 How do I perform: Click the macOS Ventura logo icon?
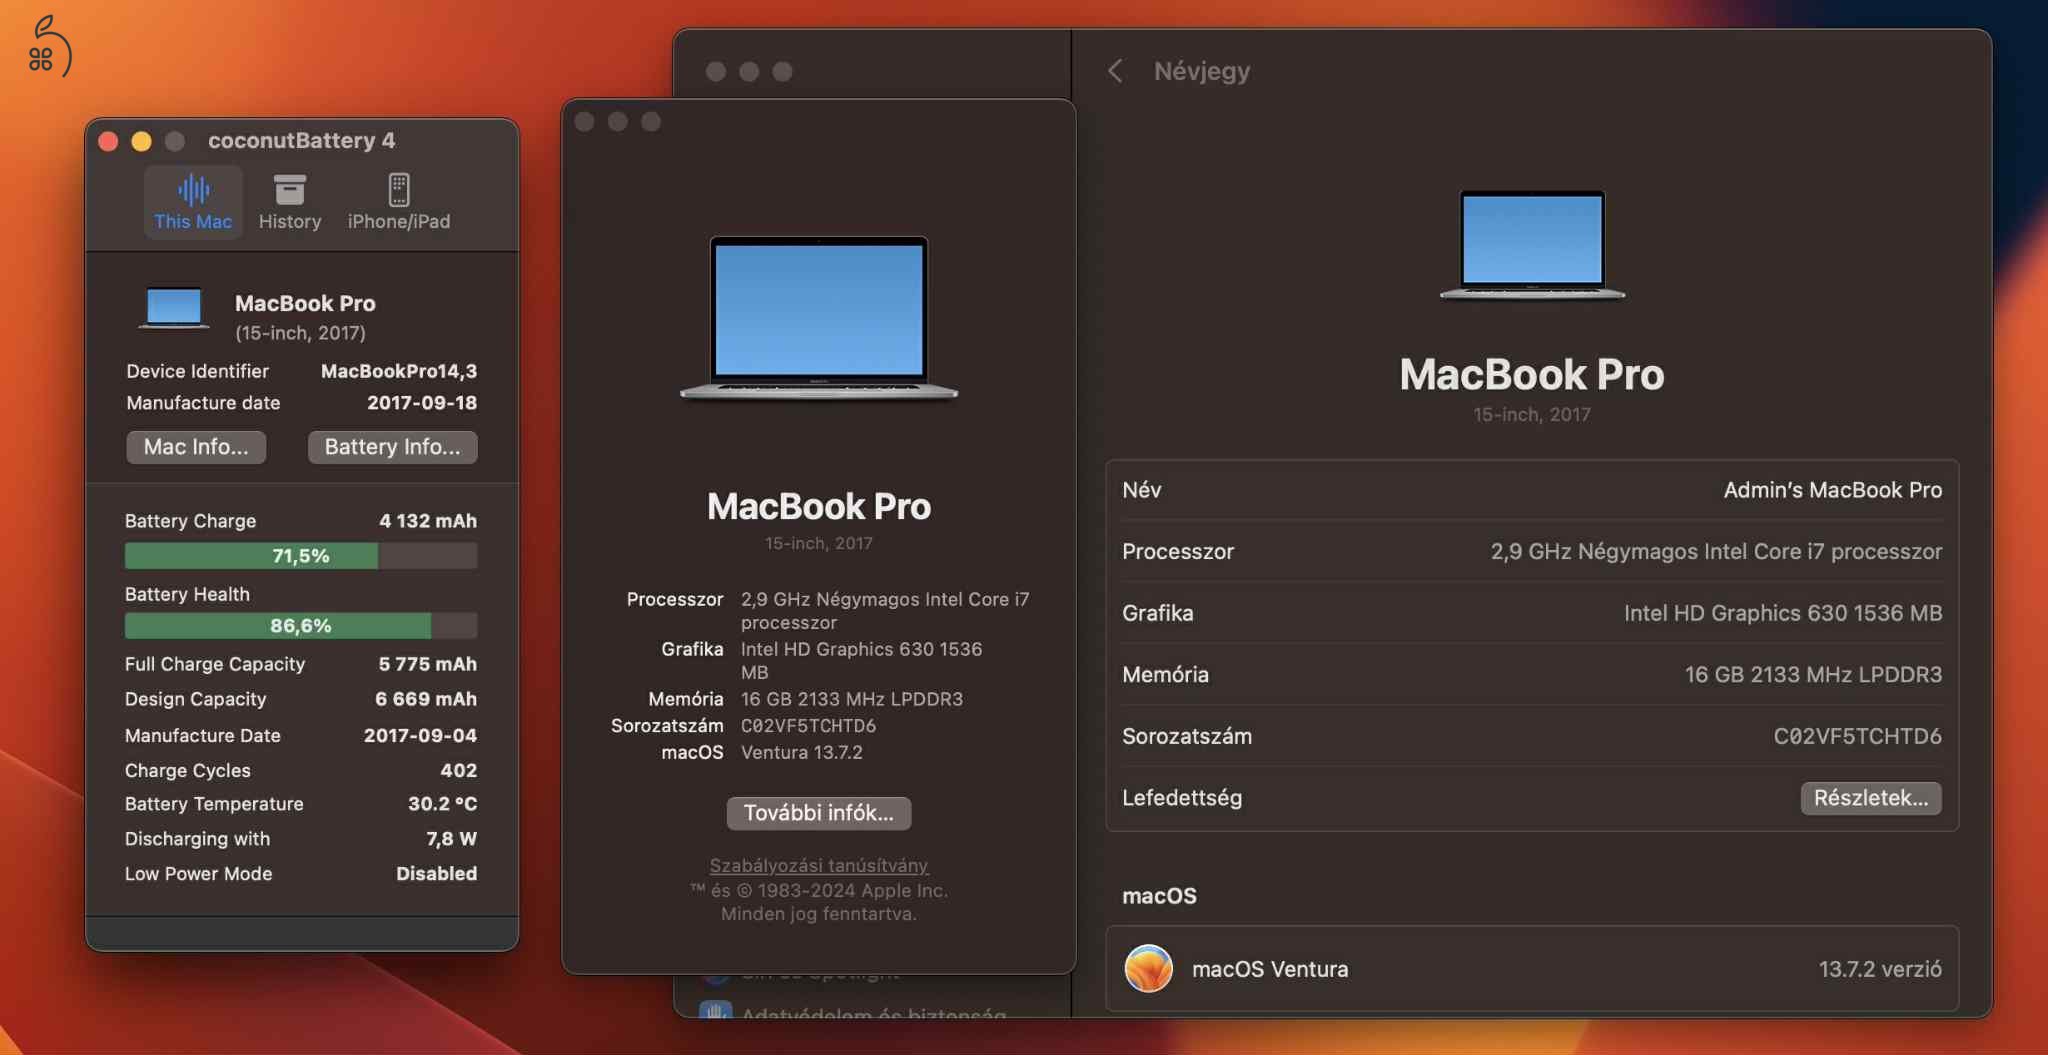coord(1148,968)
